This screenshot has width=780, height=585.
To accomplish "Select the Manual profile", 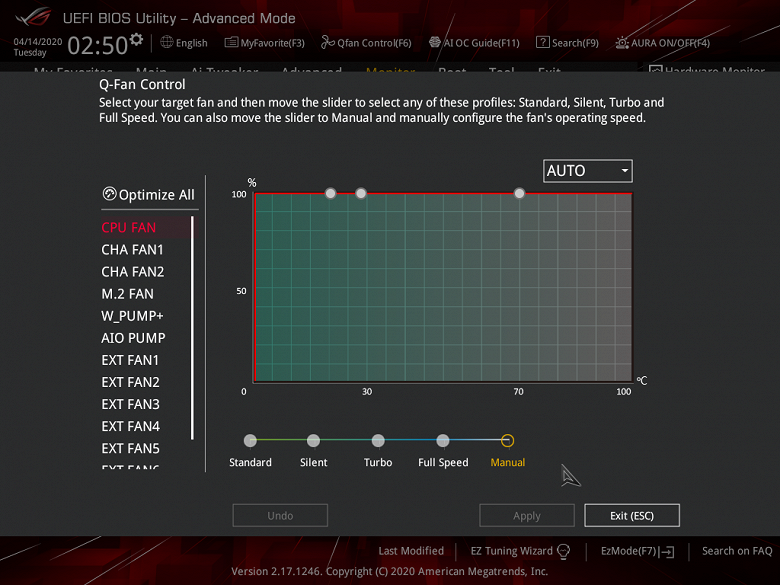I will (x=507, y=440).
